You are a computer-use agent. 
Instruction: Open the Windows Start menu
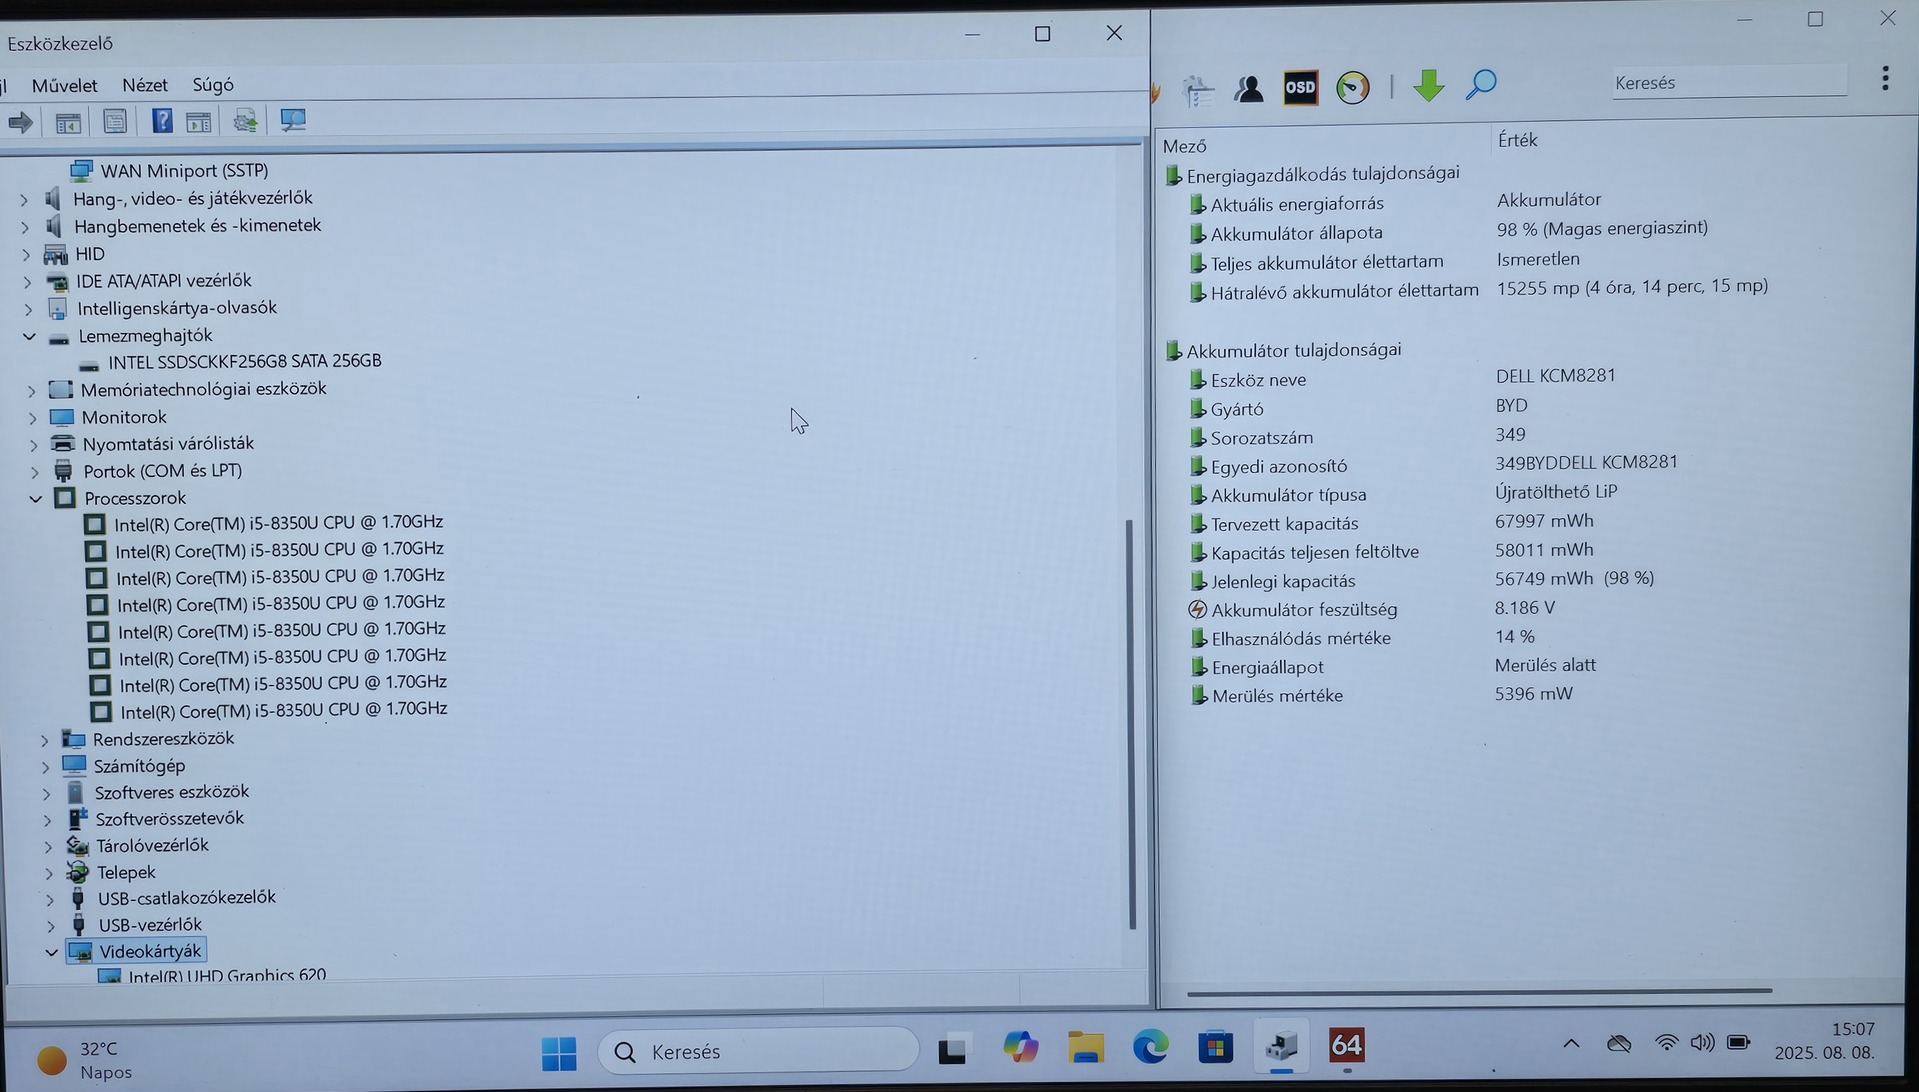click(559, 1052)
